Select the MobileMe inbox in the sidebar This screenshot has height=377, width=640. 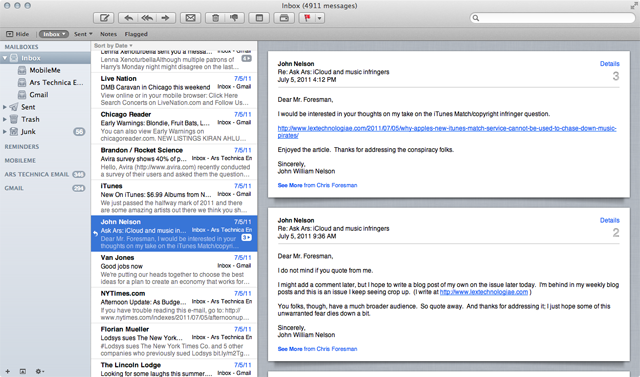click(45, 70)
